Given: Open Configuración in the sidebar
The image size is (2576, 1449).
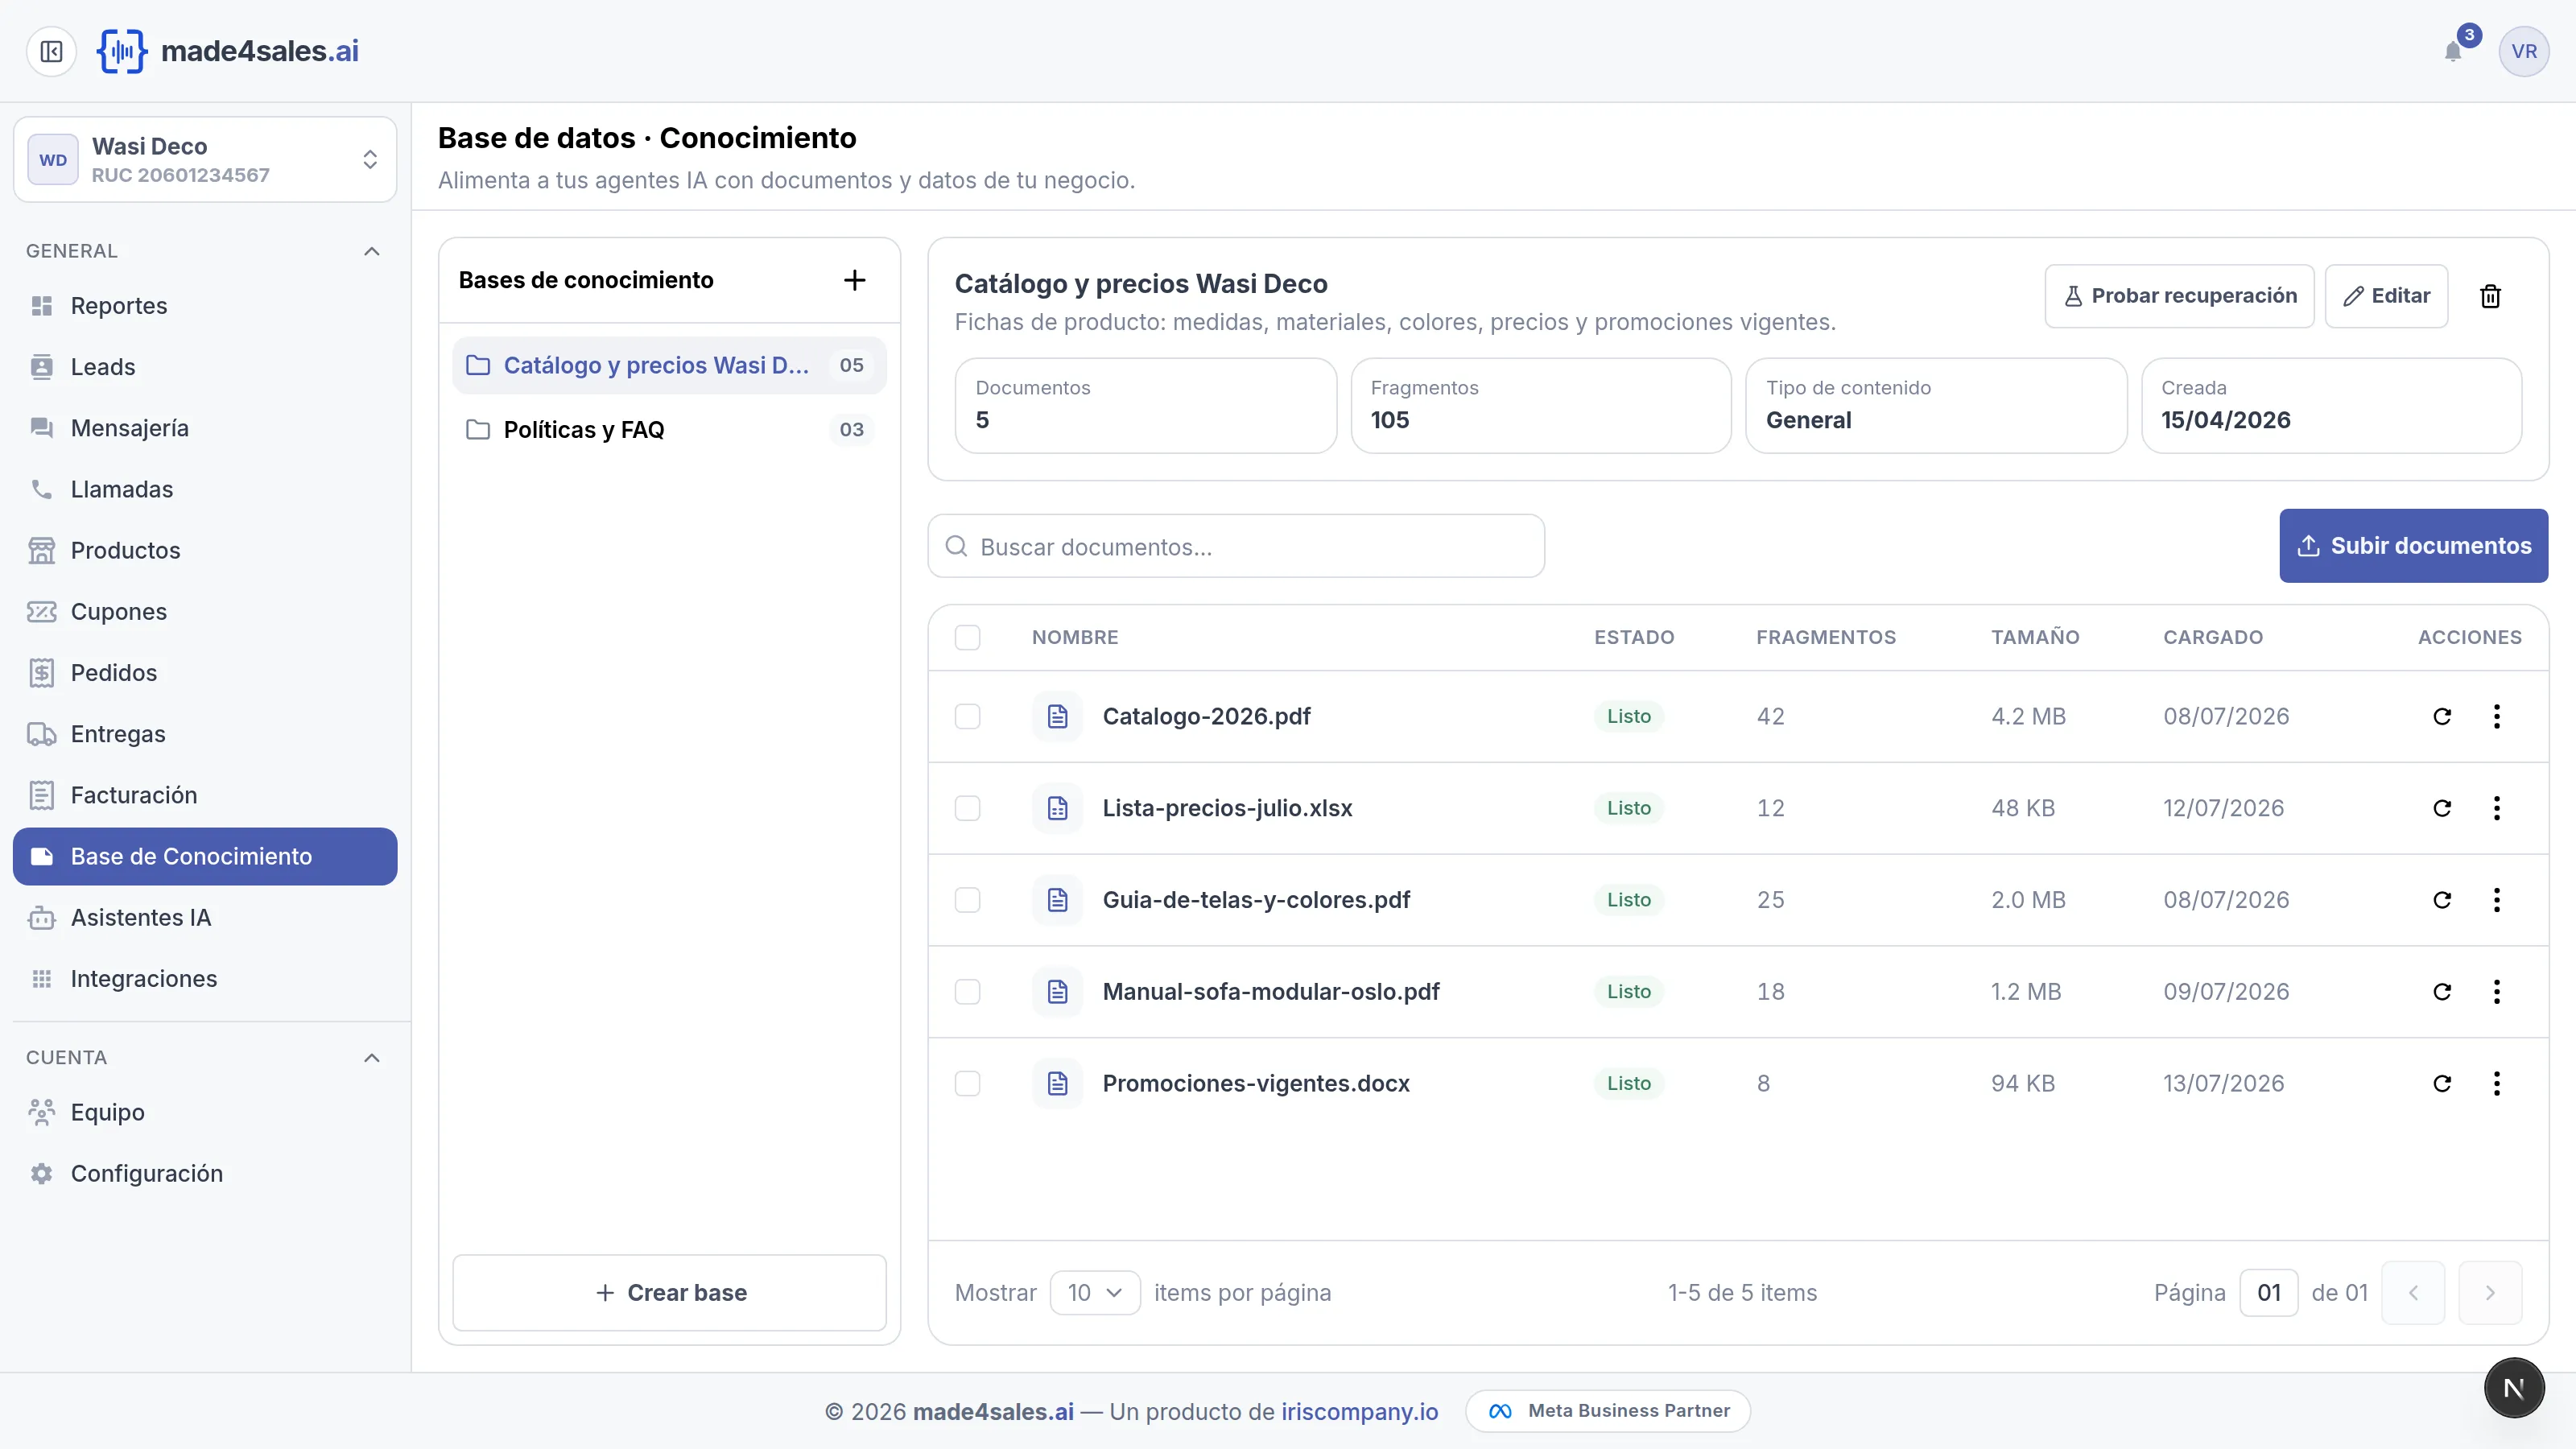Looking at the screenshot, I should (205, 1174).
